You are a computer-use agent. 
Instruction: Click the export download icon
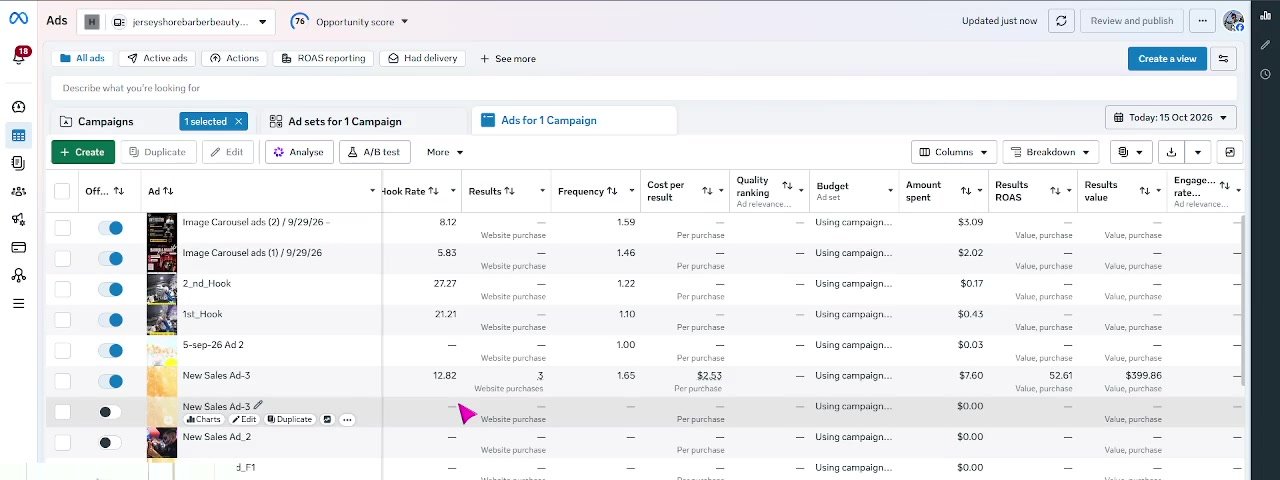1171,152
